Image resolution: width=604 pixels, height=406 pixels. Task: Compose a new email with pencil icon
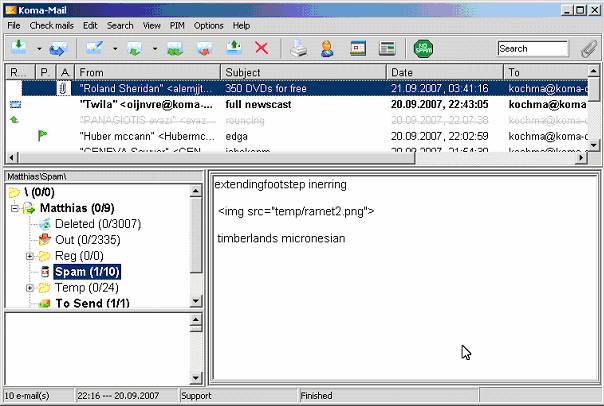click(x=94, y=48)
